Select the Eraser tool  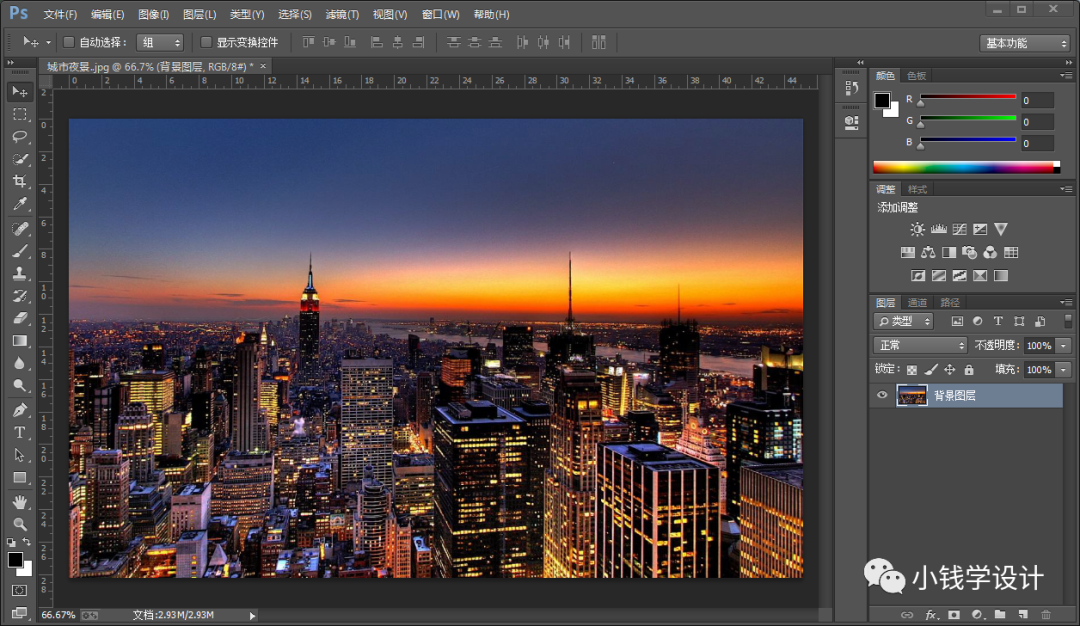pyautogui.click(x=20, y=318)
